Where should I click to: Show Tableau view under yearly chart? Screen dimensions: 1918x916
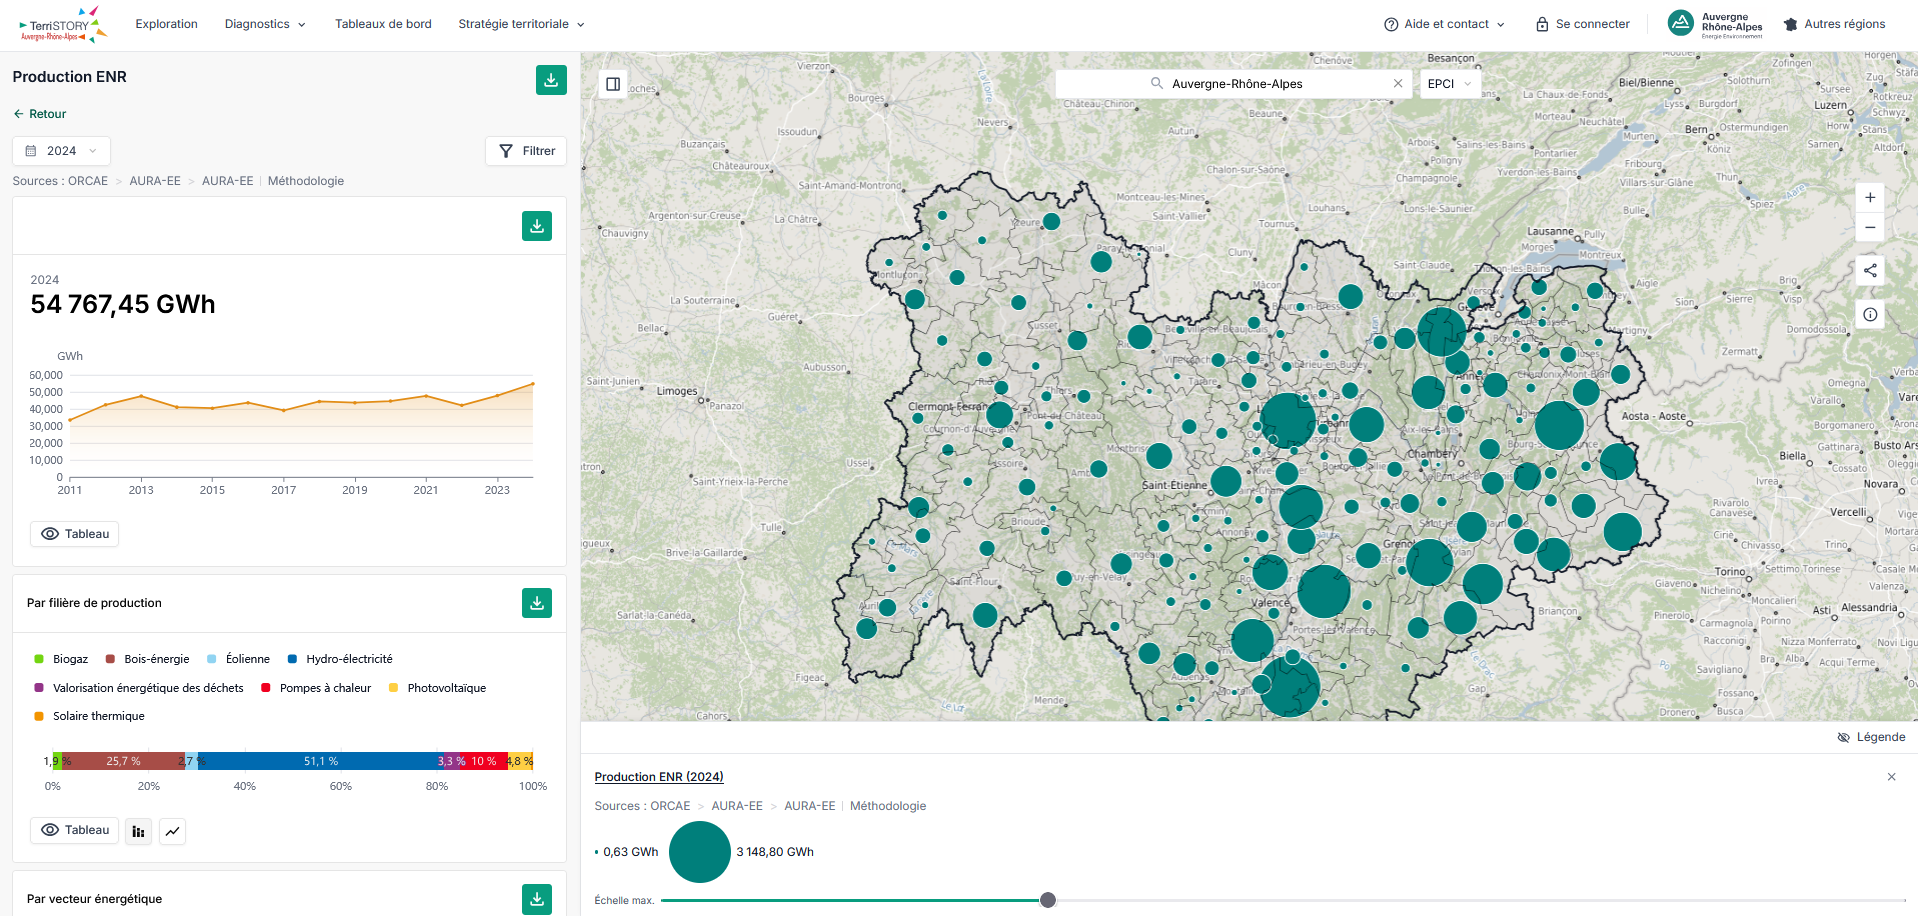coord(75,534)
